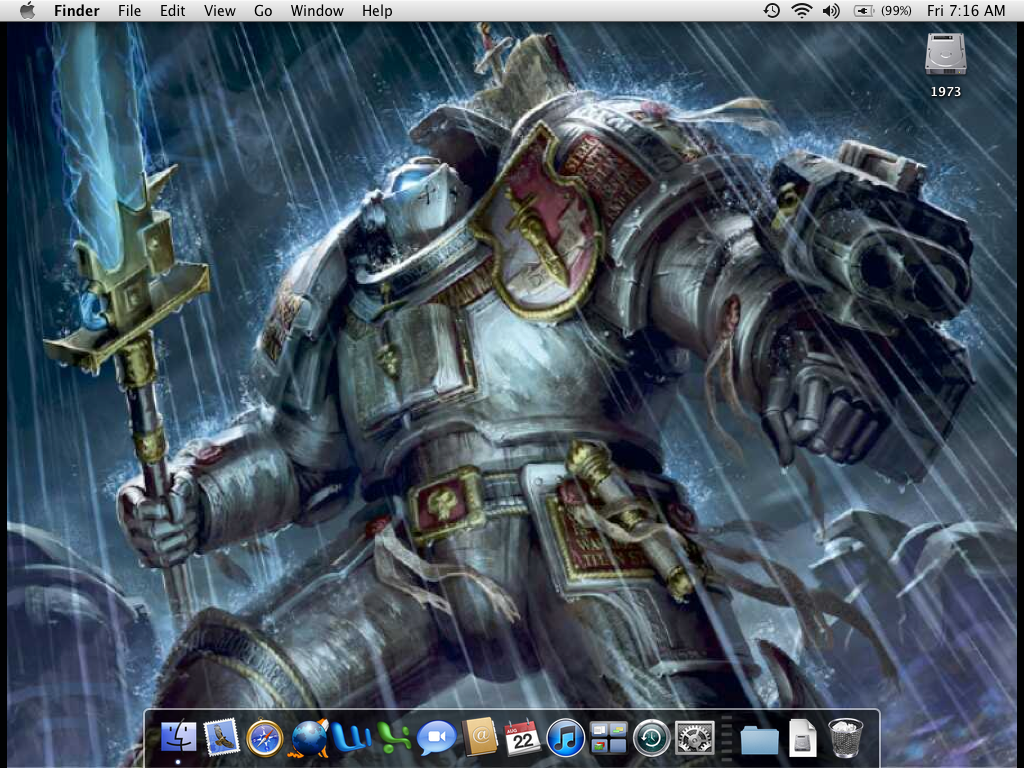
Task: Open the Edit menu
Action: (x=172, y=10)
